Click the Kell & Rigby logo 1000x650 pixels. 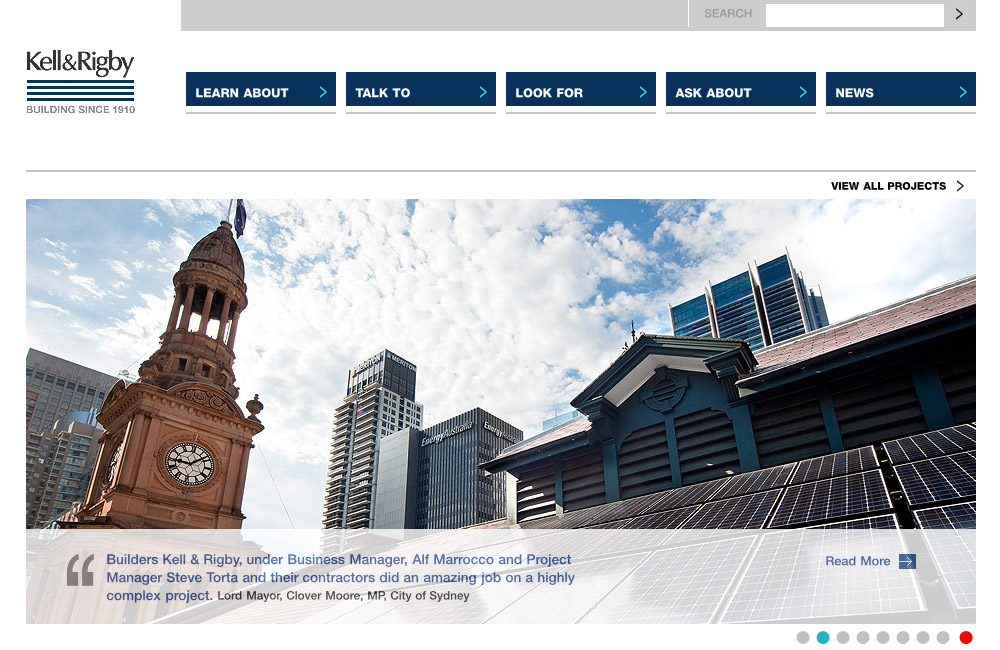(x=80, y=82)
